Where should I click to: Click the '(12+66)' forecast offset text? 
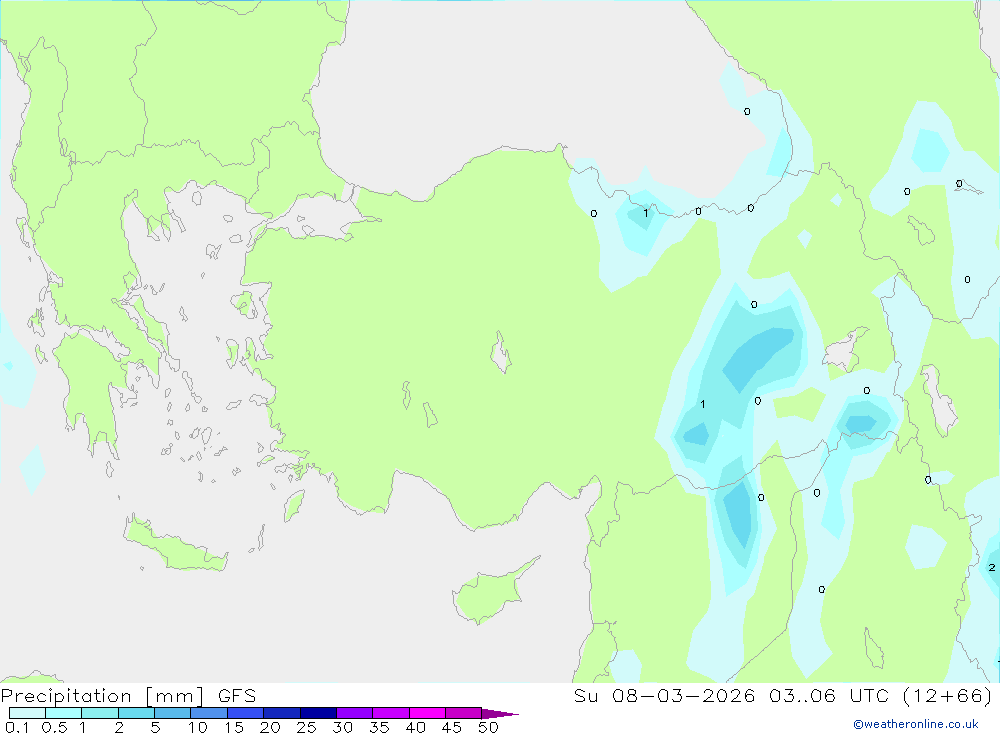(x=948, y=695)
